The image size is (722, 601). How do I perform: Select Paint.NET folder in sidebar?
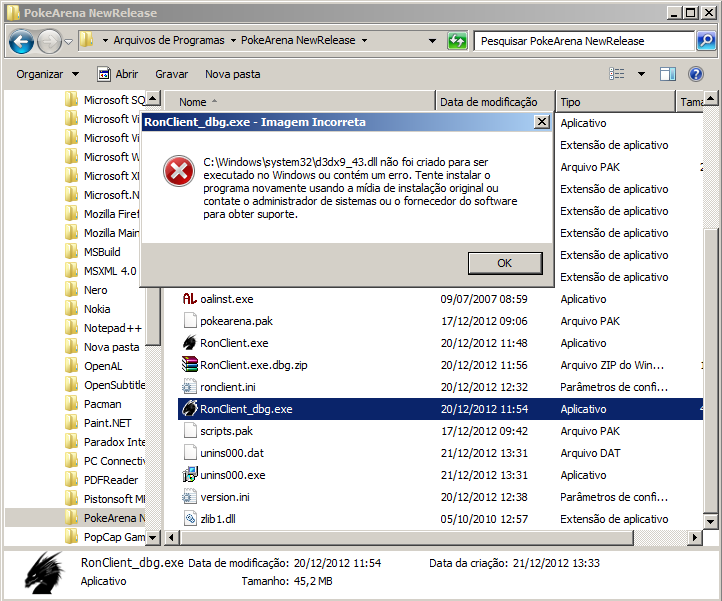pos(98,423)
